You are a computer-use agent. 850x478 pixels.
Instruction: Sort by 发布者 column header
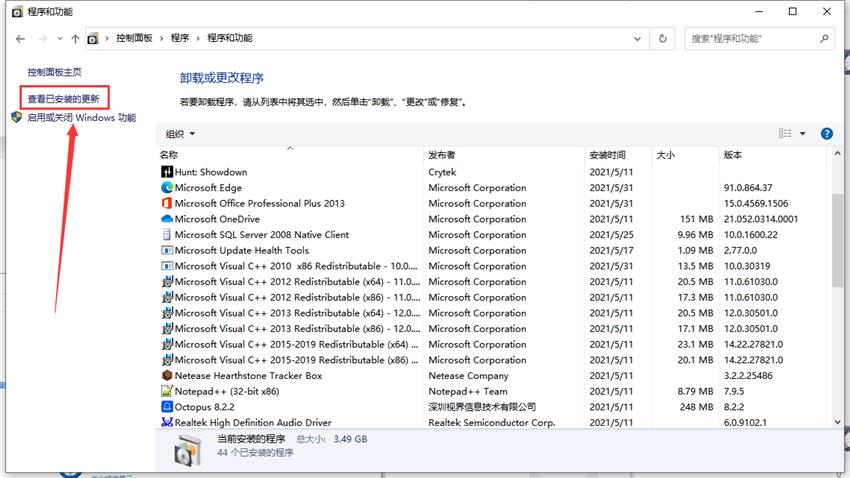pyautogui.click(x=504, y=155)
